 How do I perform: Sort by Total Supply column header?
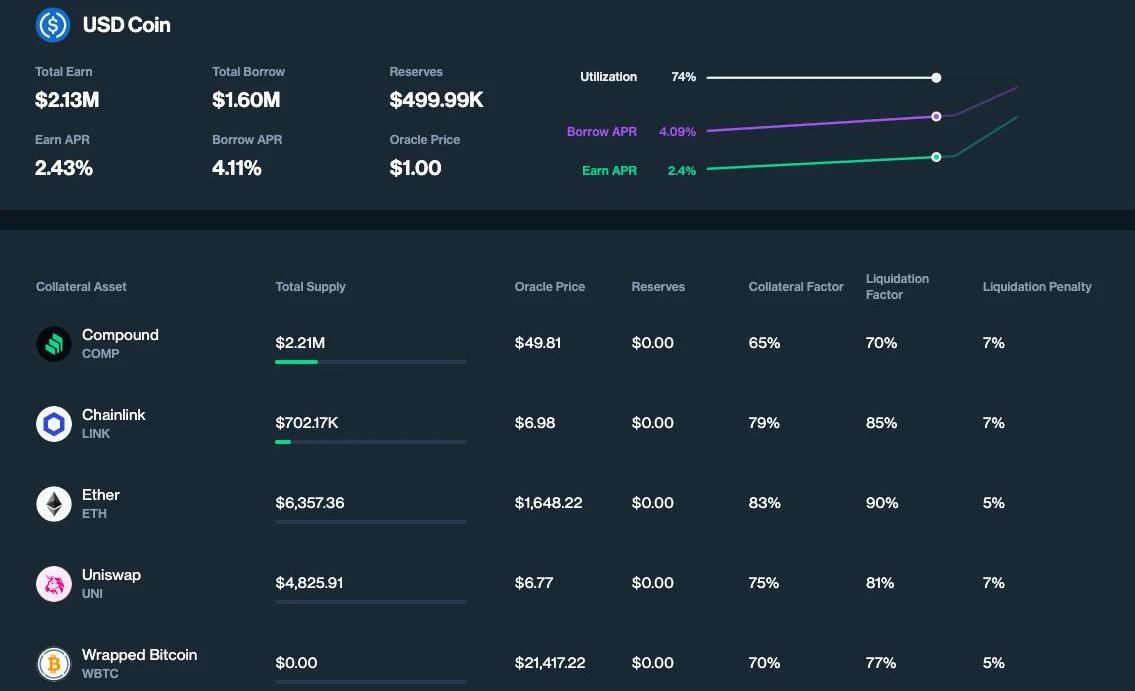tap(310, 287)
